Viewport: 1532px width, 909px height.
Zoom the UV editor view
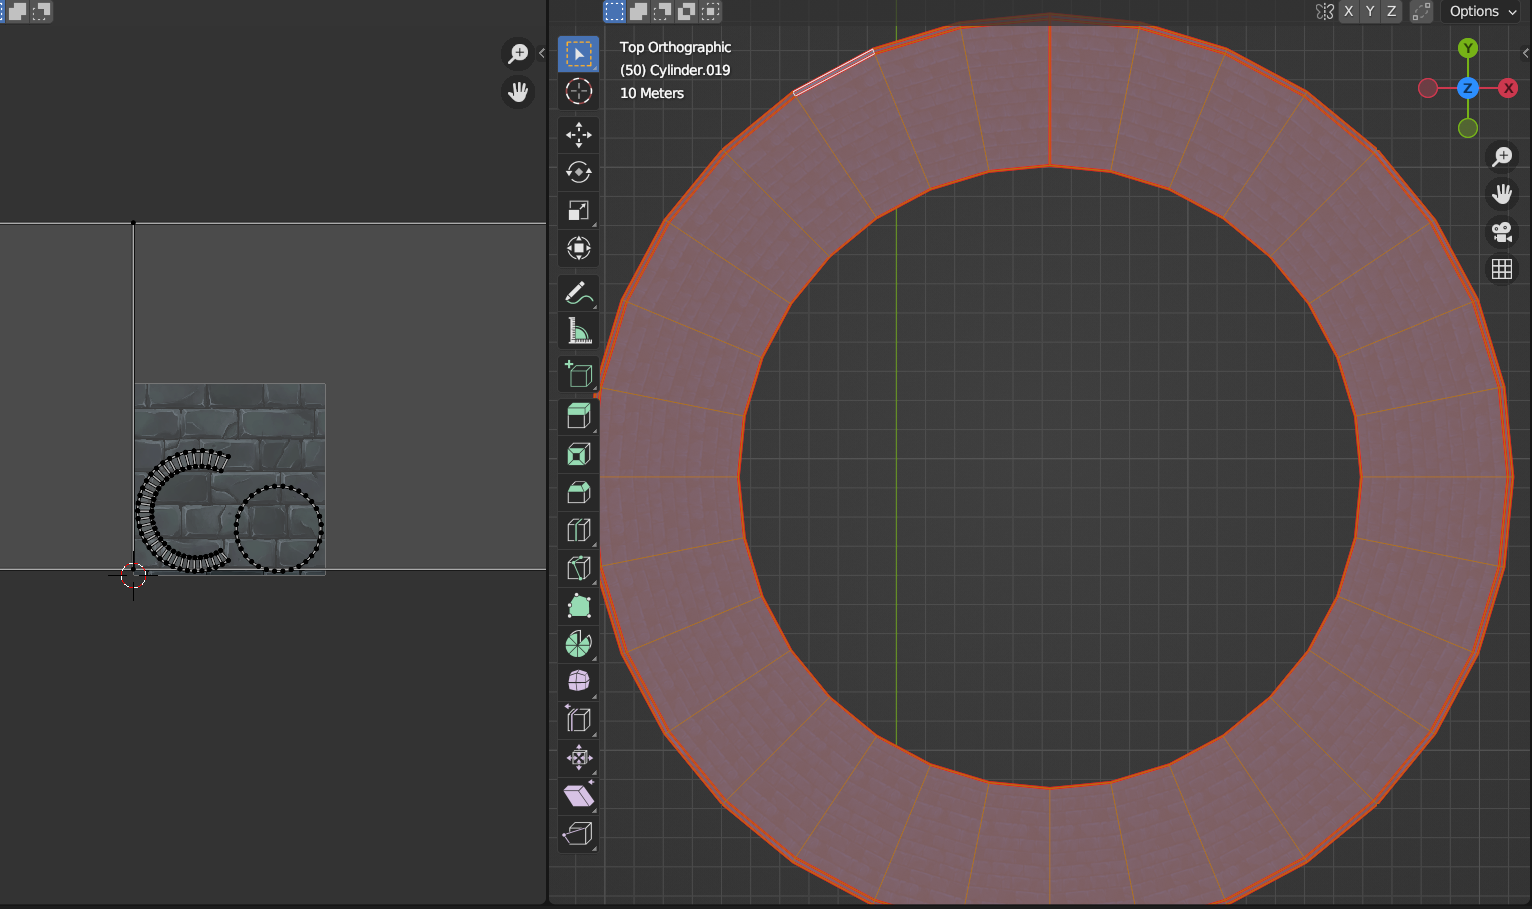[517, 54]
